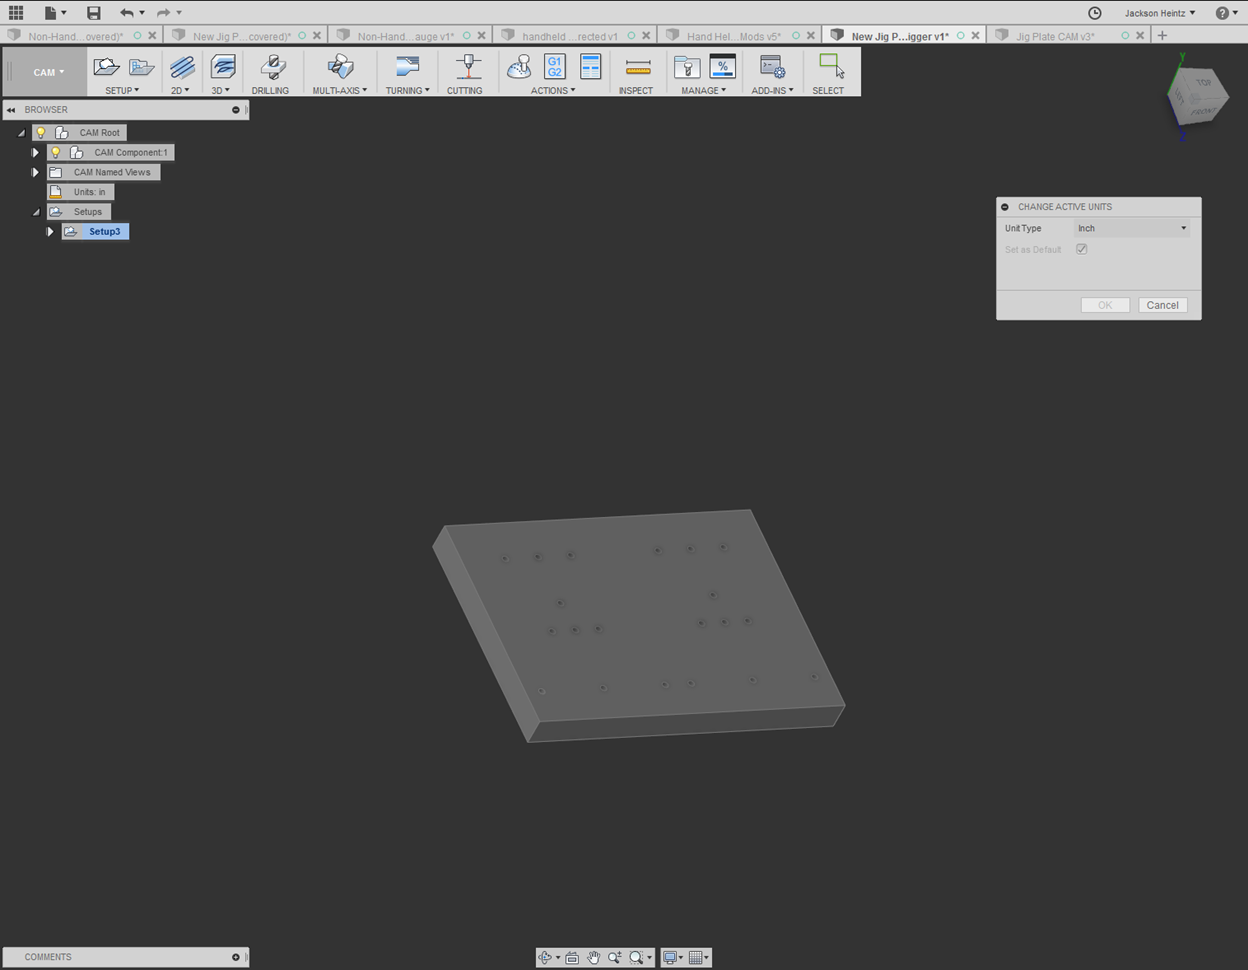Click the Inspect measure ruler icon

coord(637,68)
